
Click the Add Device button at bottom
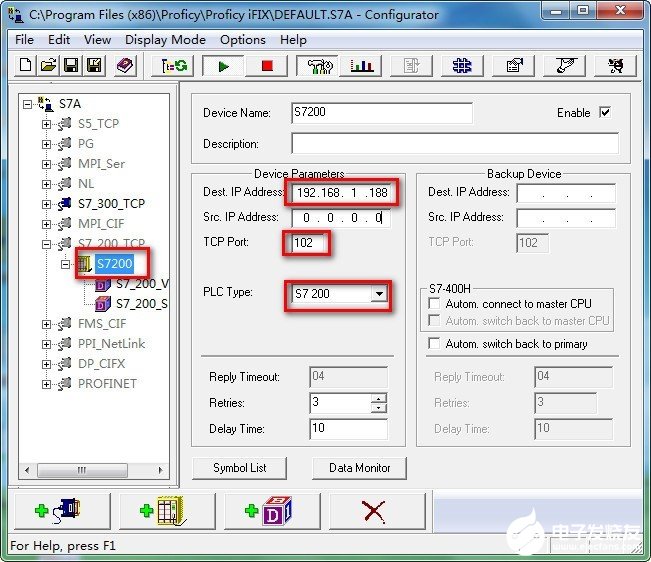[x=163, y=511]
